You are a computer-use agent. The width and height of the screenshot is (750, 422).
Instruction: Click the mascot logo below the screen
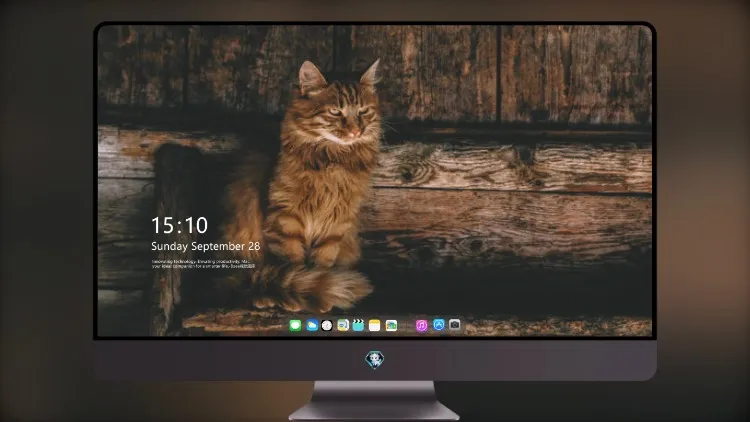(375, 360)
